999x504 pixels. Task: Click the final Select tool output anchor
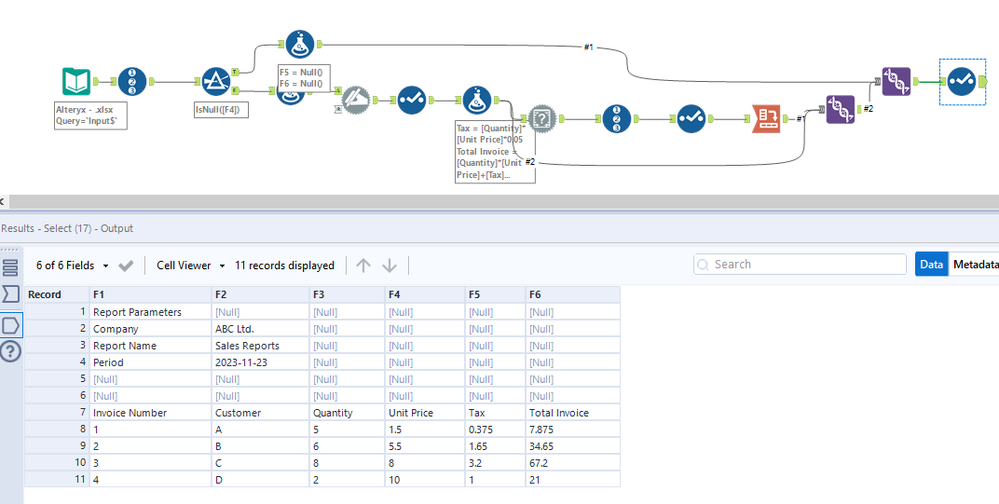click(x=982, y=82)
